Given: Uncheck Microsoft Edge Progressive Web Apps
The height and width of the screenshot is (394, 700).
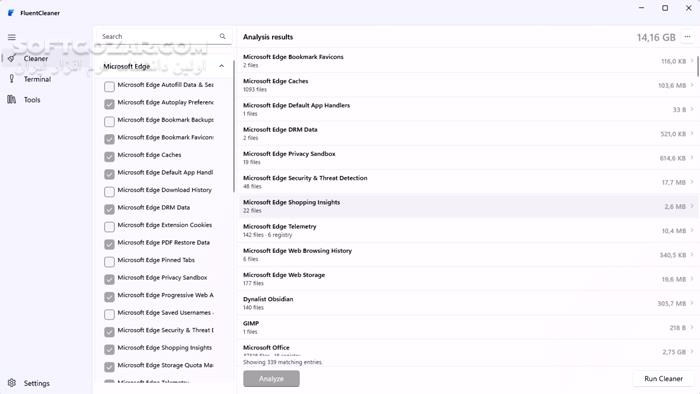Looking at the screenshot, I should [x=109, y=297].
